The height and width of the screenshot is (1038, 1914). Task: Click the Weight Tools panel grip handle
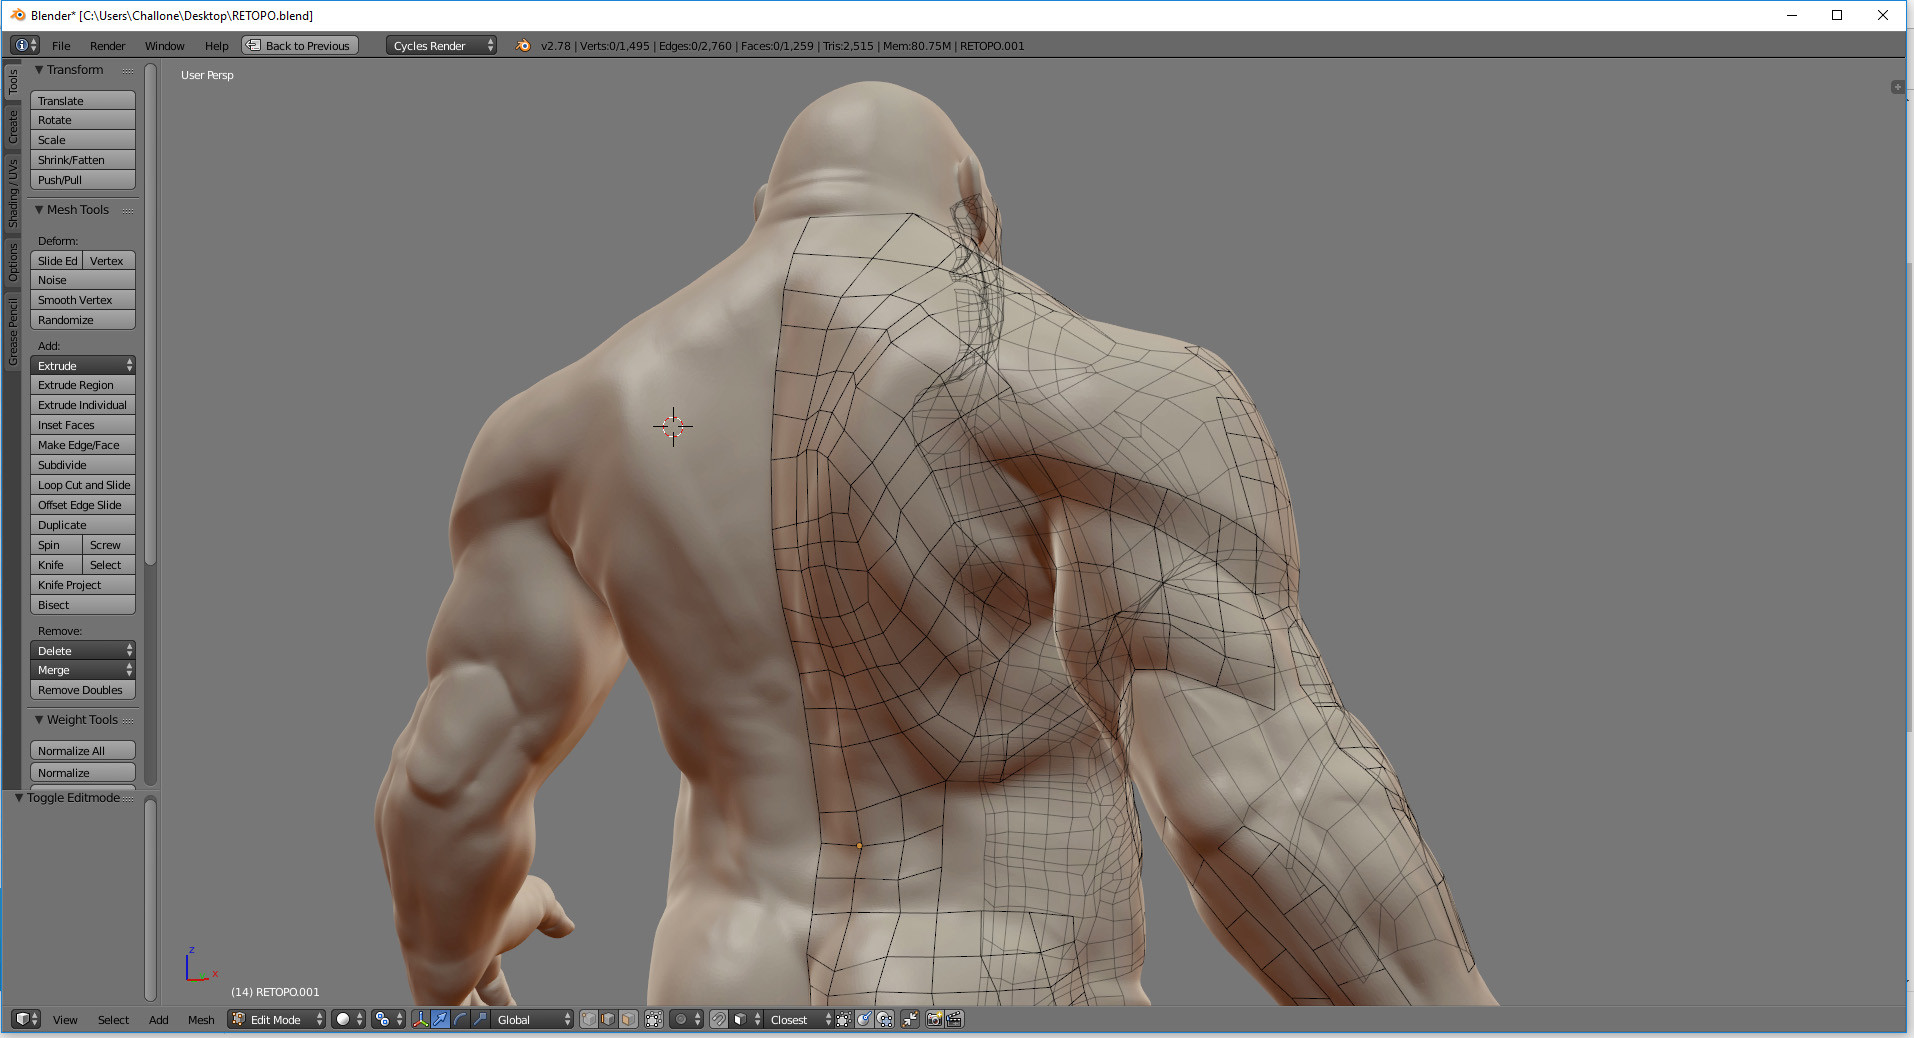click(128, 720)
